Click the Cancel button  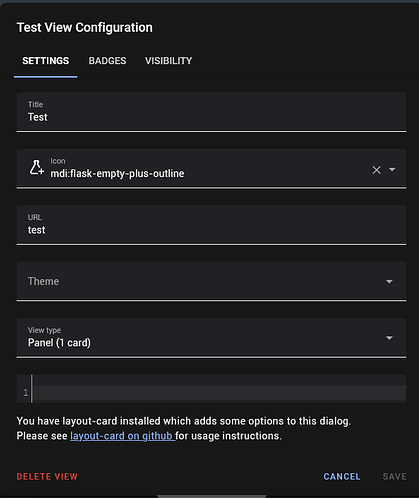tap(342, 477)
